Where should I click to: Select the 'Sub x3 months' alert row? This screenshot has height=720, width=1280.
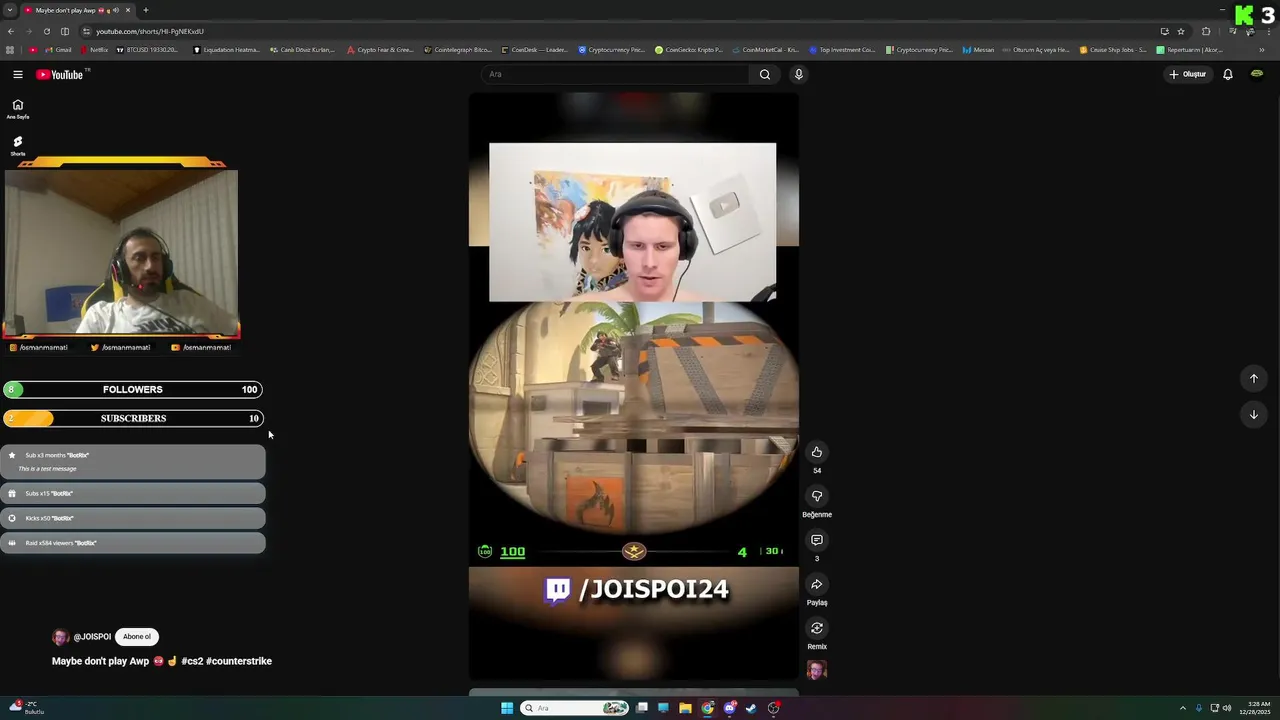click(x=133, y=462)
